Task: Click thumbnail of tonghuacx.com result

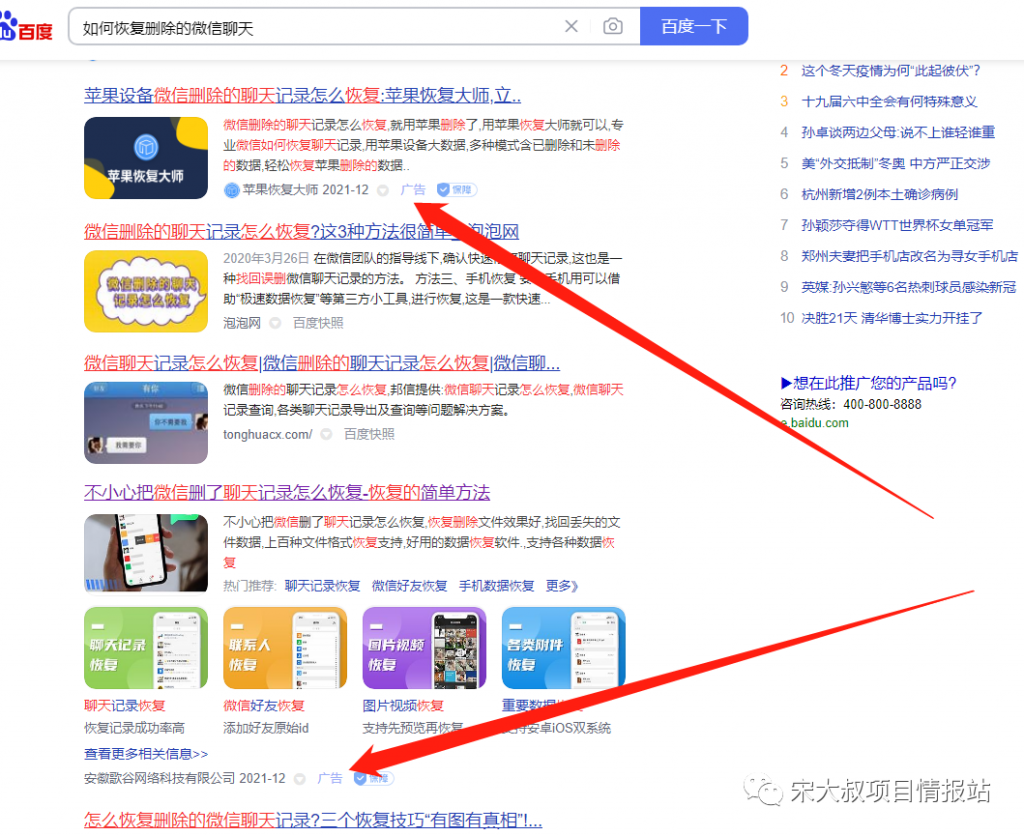Action: (x=146, y=423)
